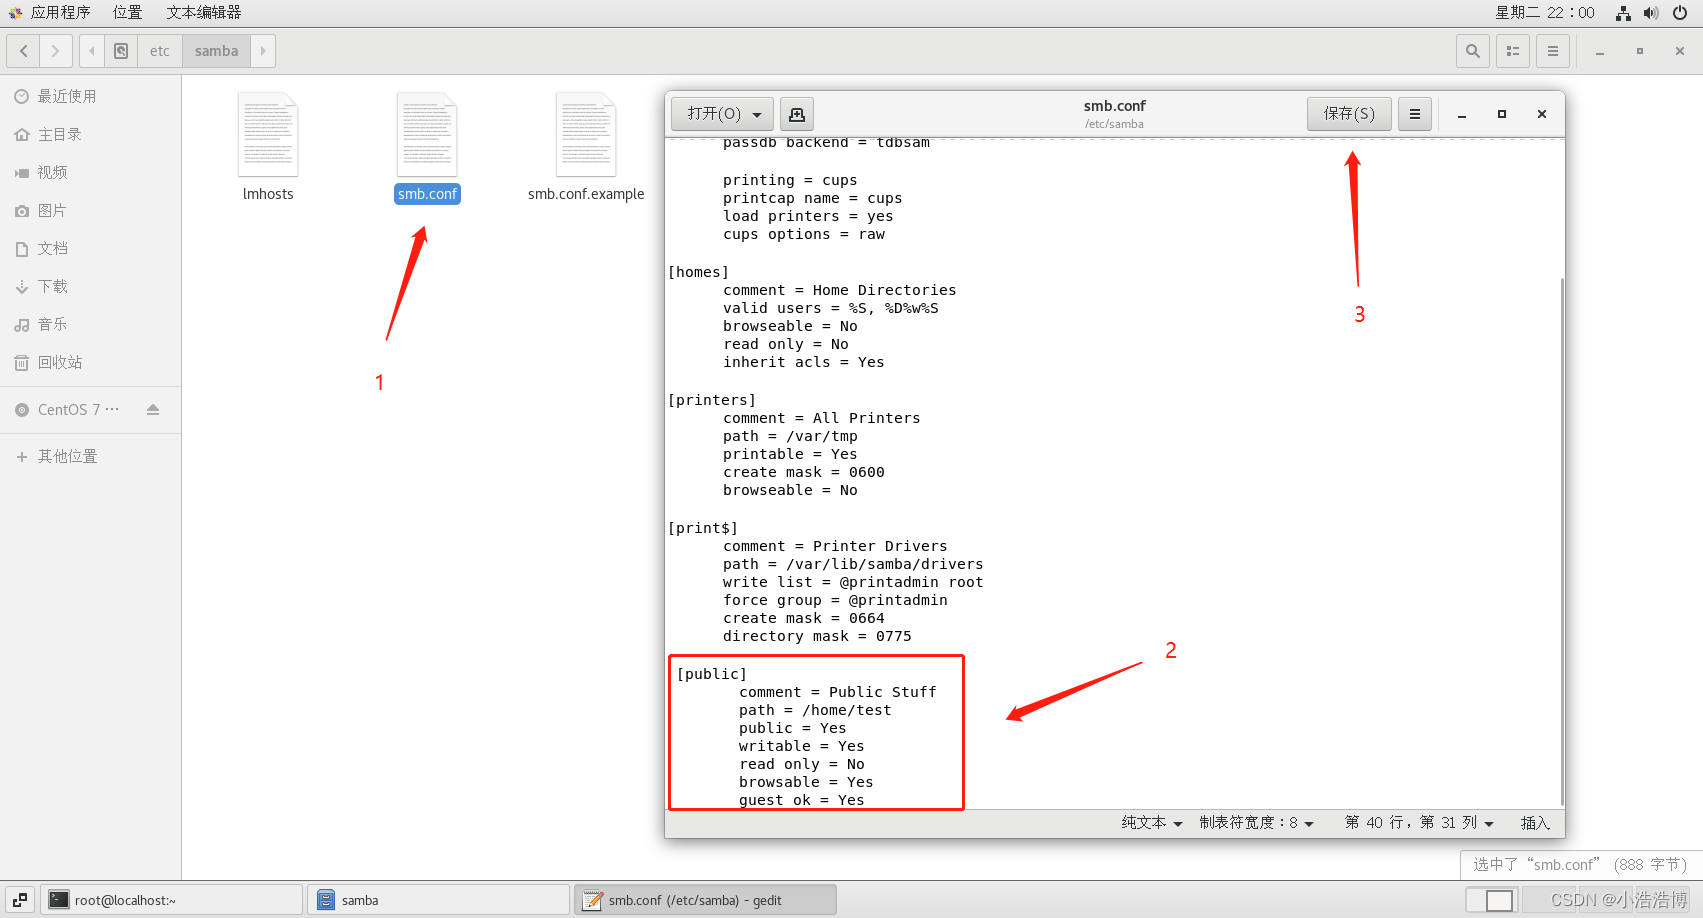The image size is (1703, 918).
Task: Click the [print$] section header
Action: (x=702, y=528)
